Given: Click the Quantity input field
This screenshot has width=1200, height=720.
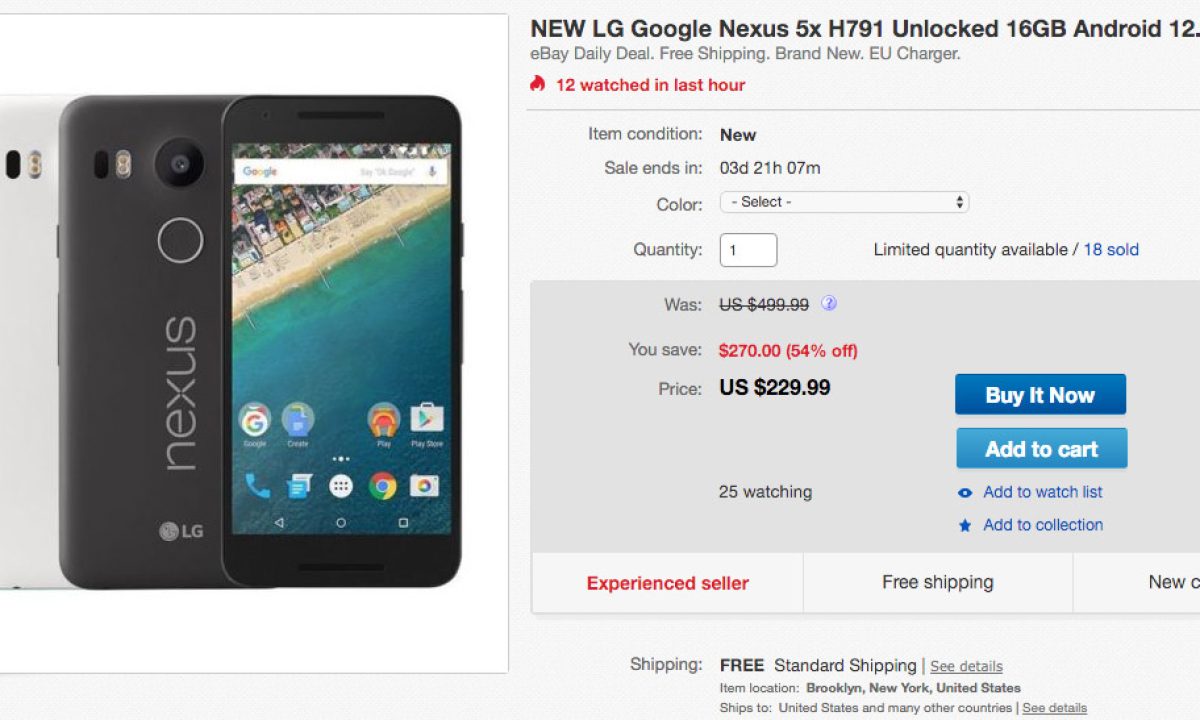Looking at the screenshot, I should coord(748,250).
